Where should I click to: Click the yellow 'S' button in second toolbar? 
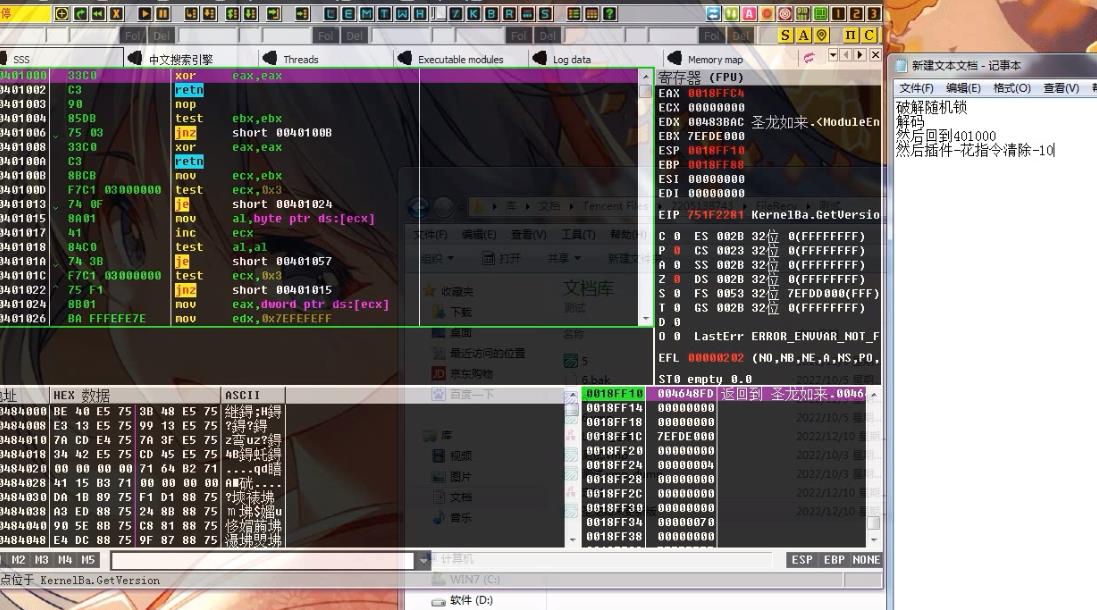coord(786,35)
